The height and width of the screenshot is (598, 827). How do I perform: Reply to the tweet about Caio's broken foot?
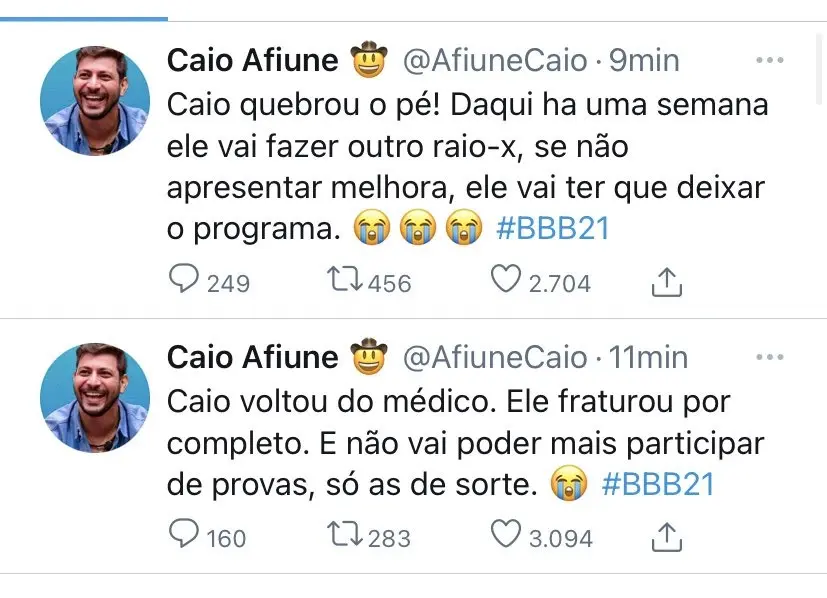tap(183, 281)
